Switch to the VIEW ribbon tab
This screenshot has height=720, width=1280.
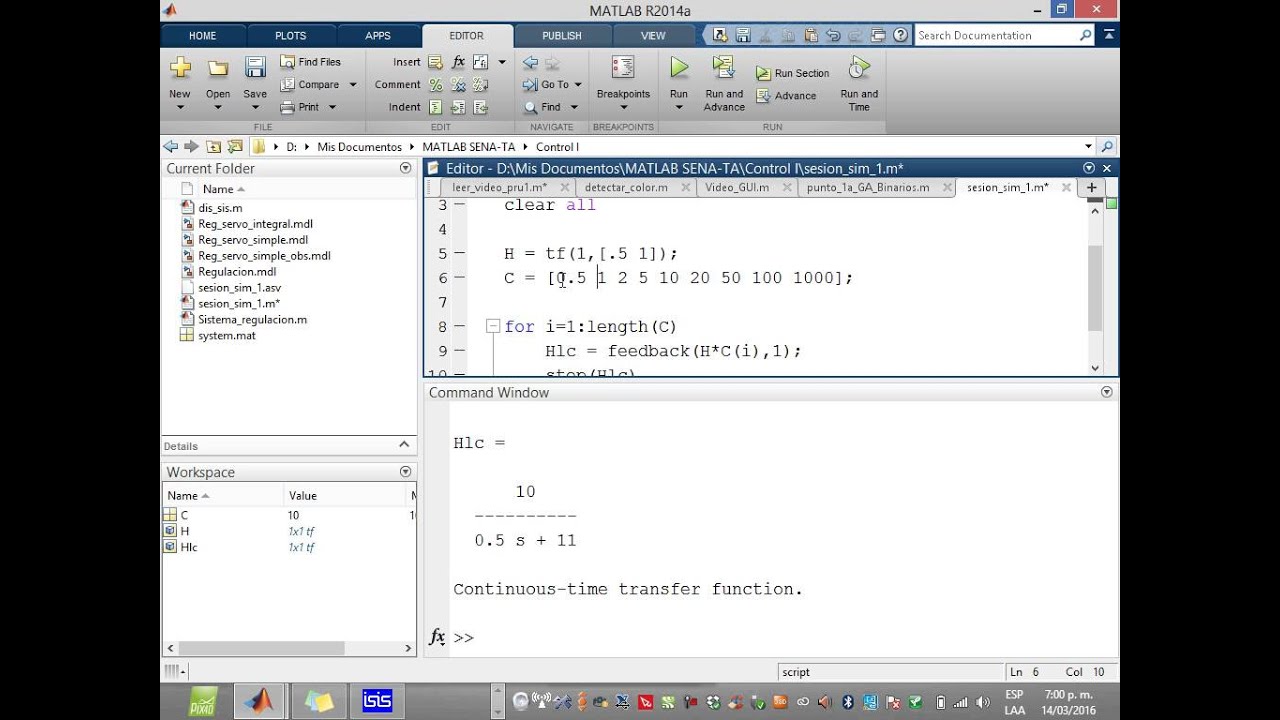[653, 35]
